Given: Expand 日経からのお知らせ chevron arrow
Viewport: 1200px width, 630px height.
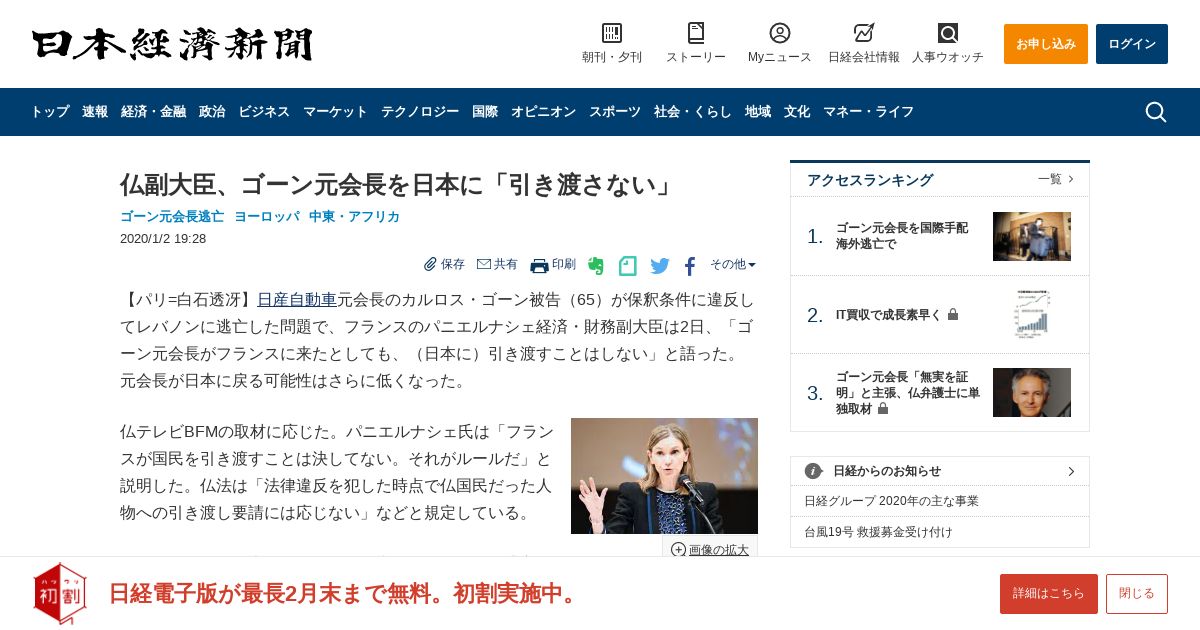Looking at the screenshot, I should pyautogui.click(x=1071, y=471).
